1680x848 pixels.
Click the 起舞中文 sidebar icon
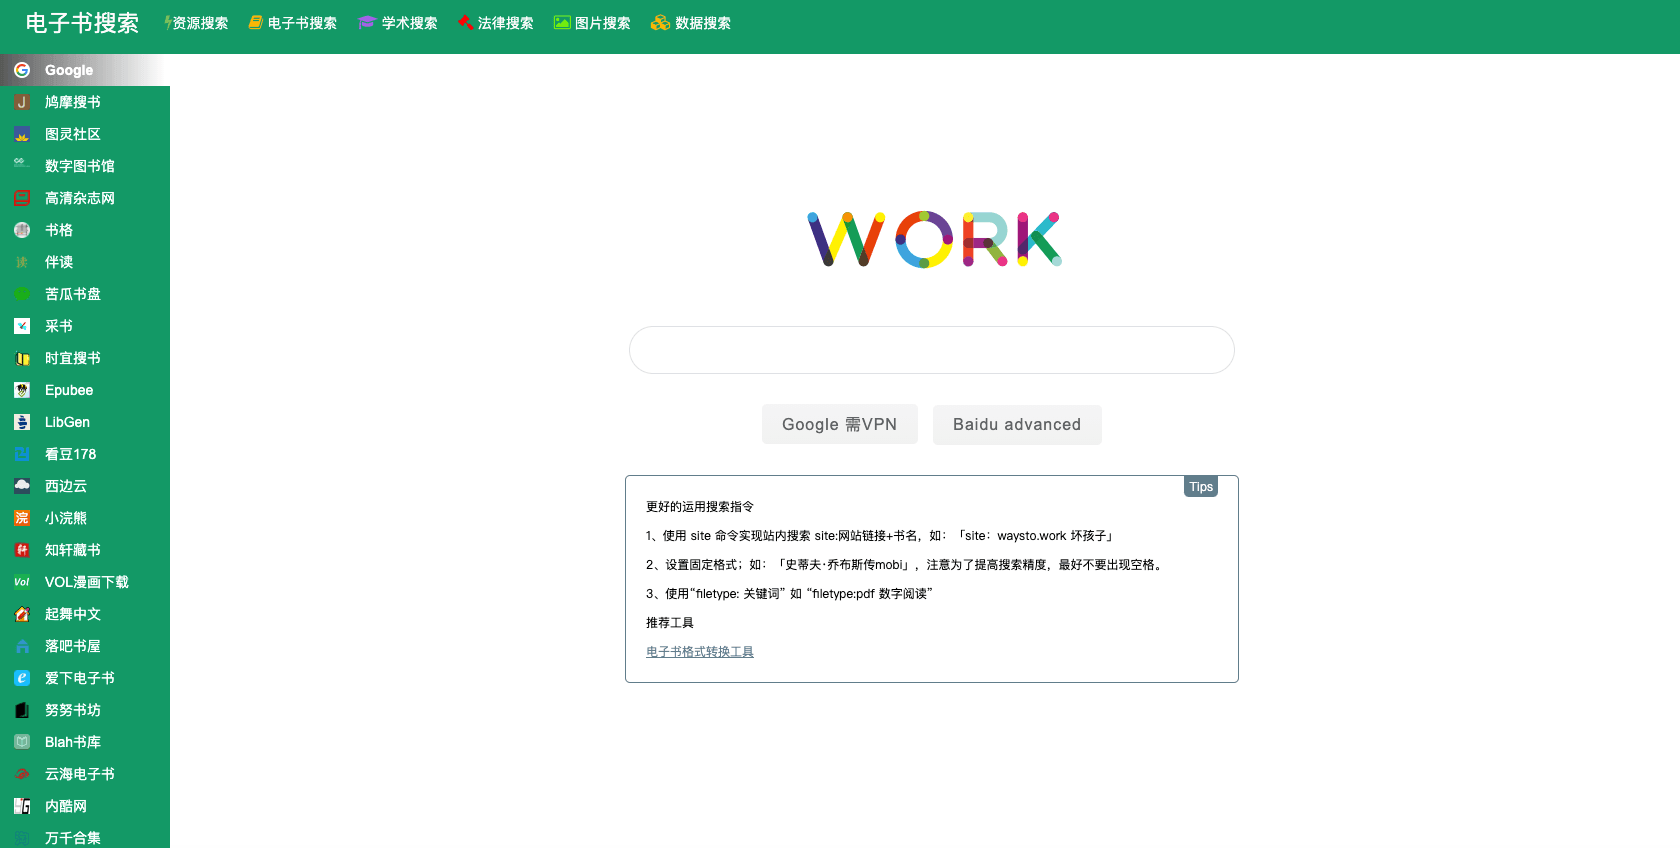click(22, 614)
